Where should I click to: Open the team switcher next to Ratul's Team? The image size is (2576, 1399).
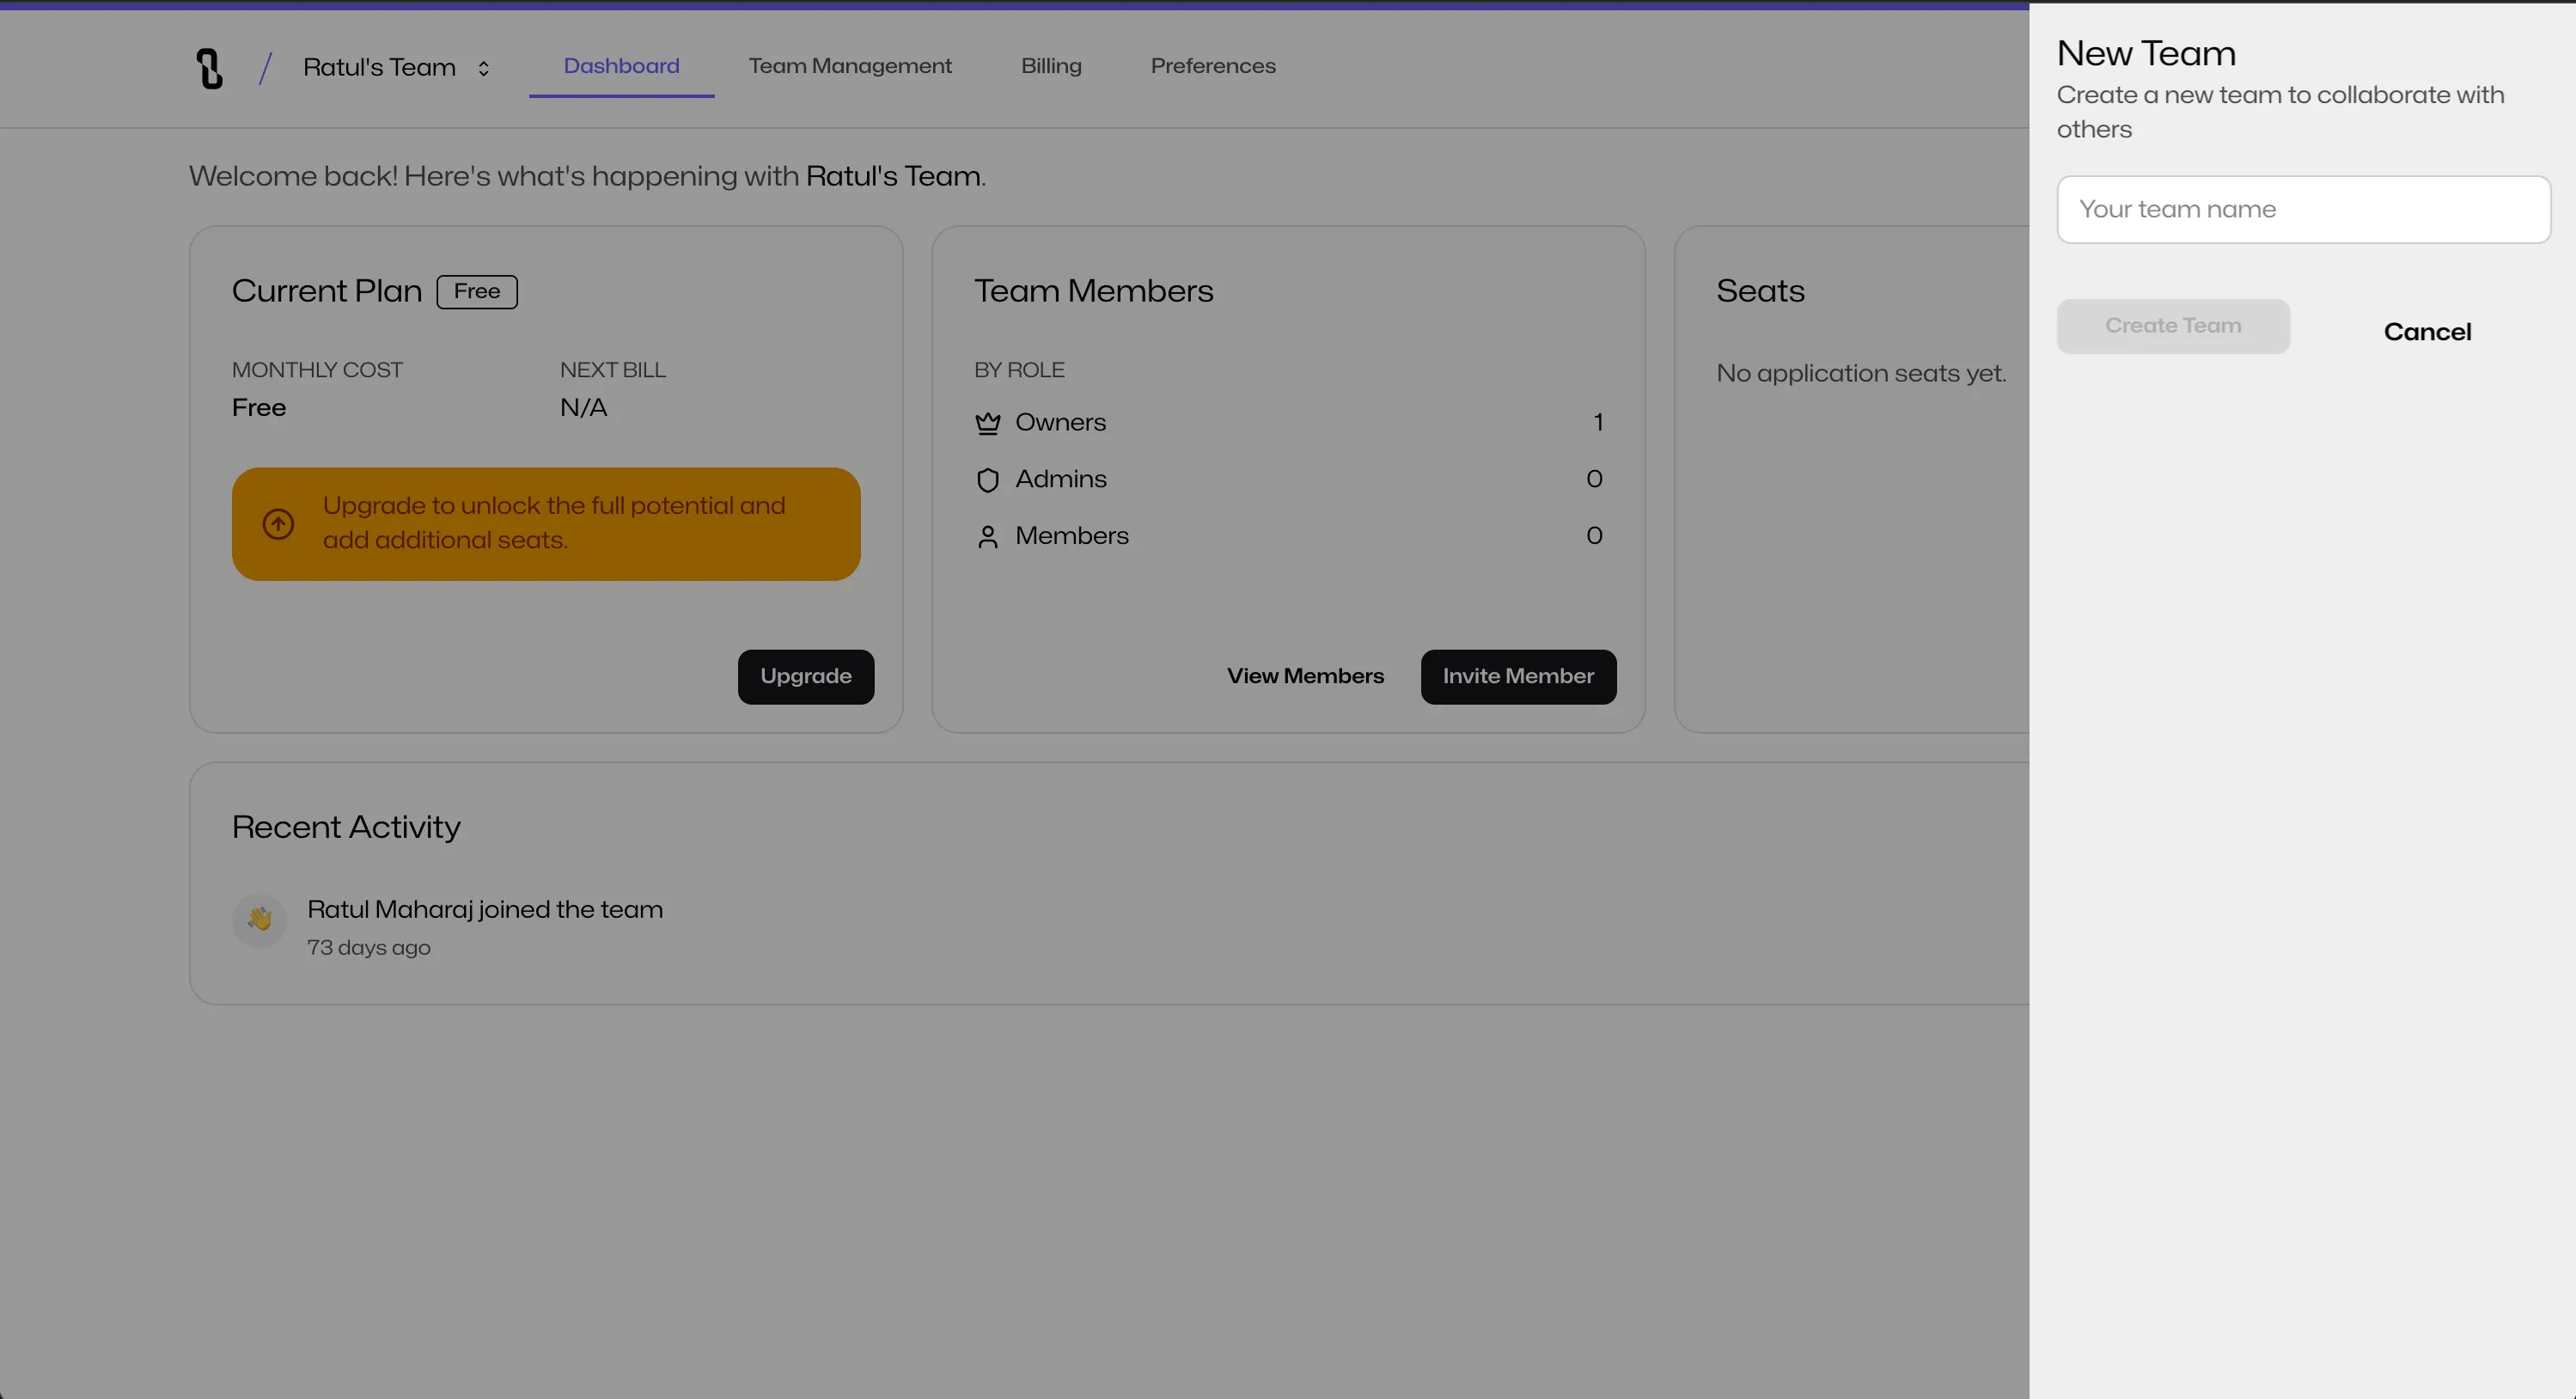[483, 68]
